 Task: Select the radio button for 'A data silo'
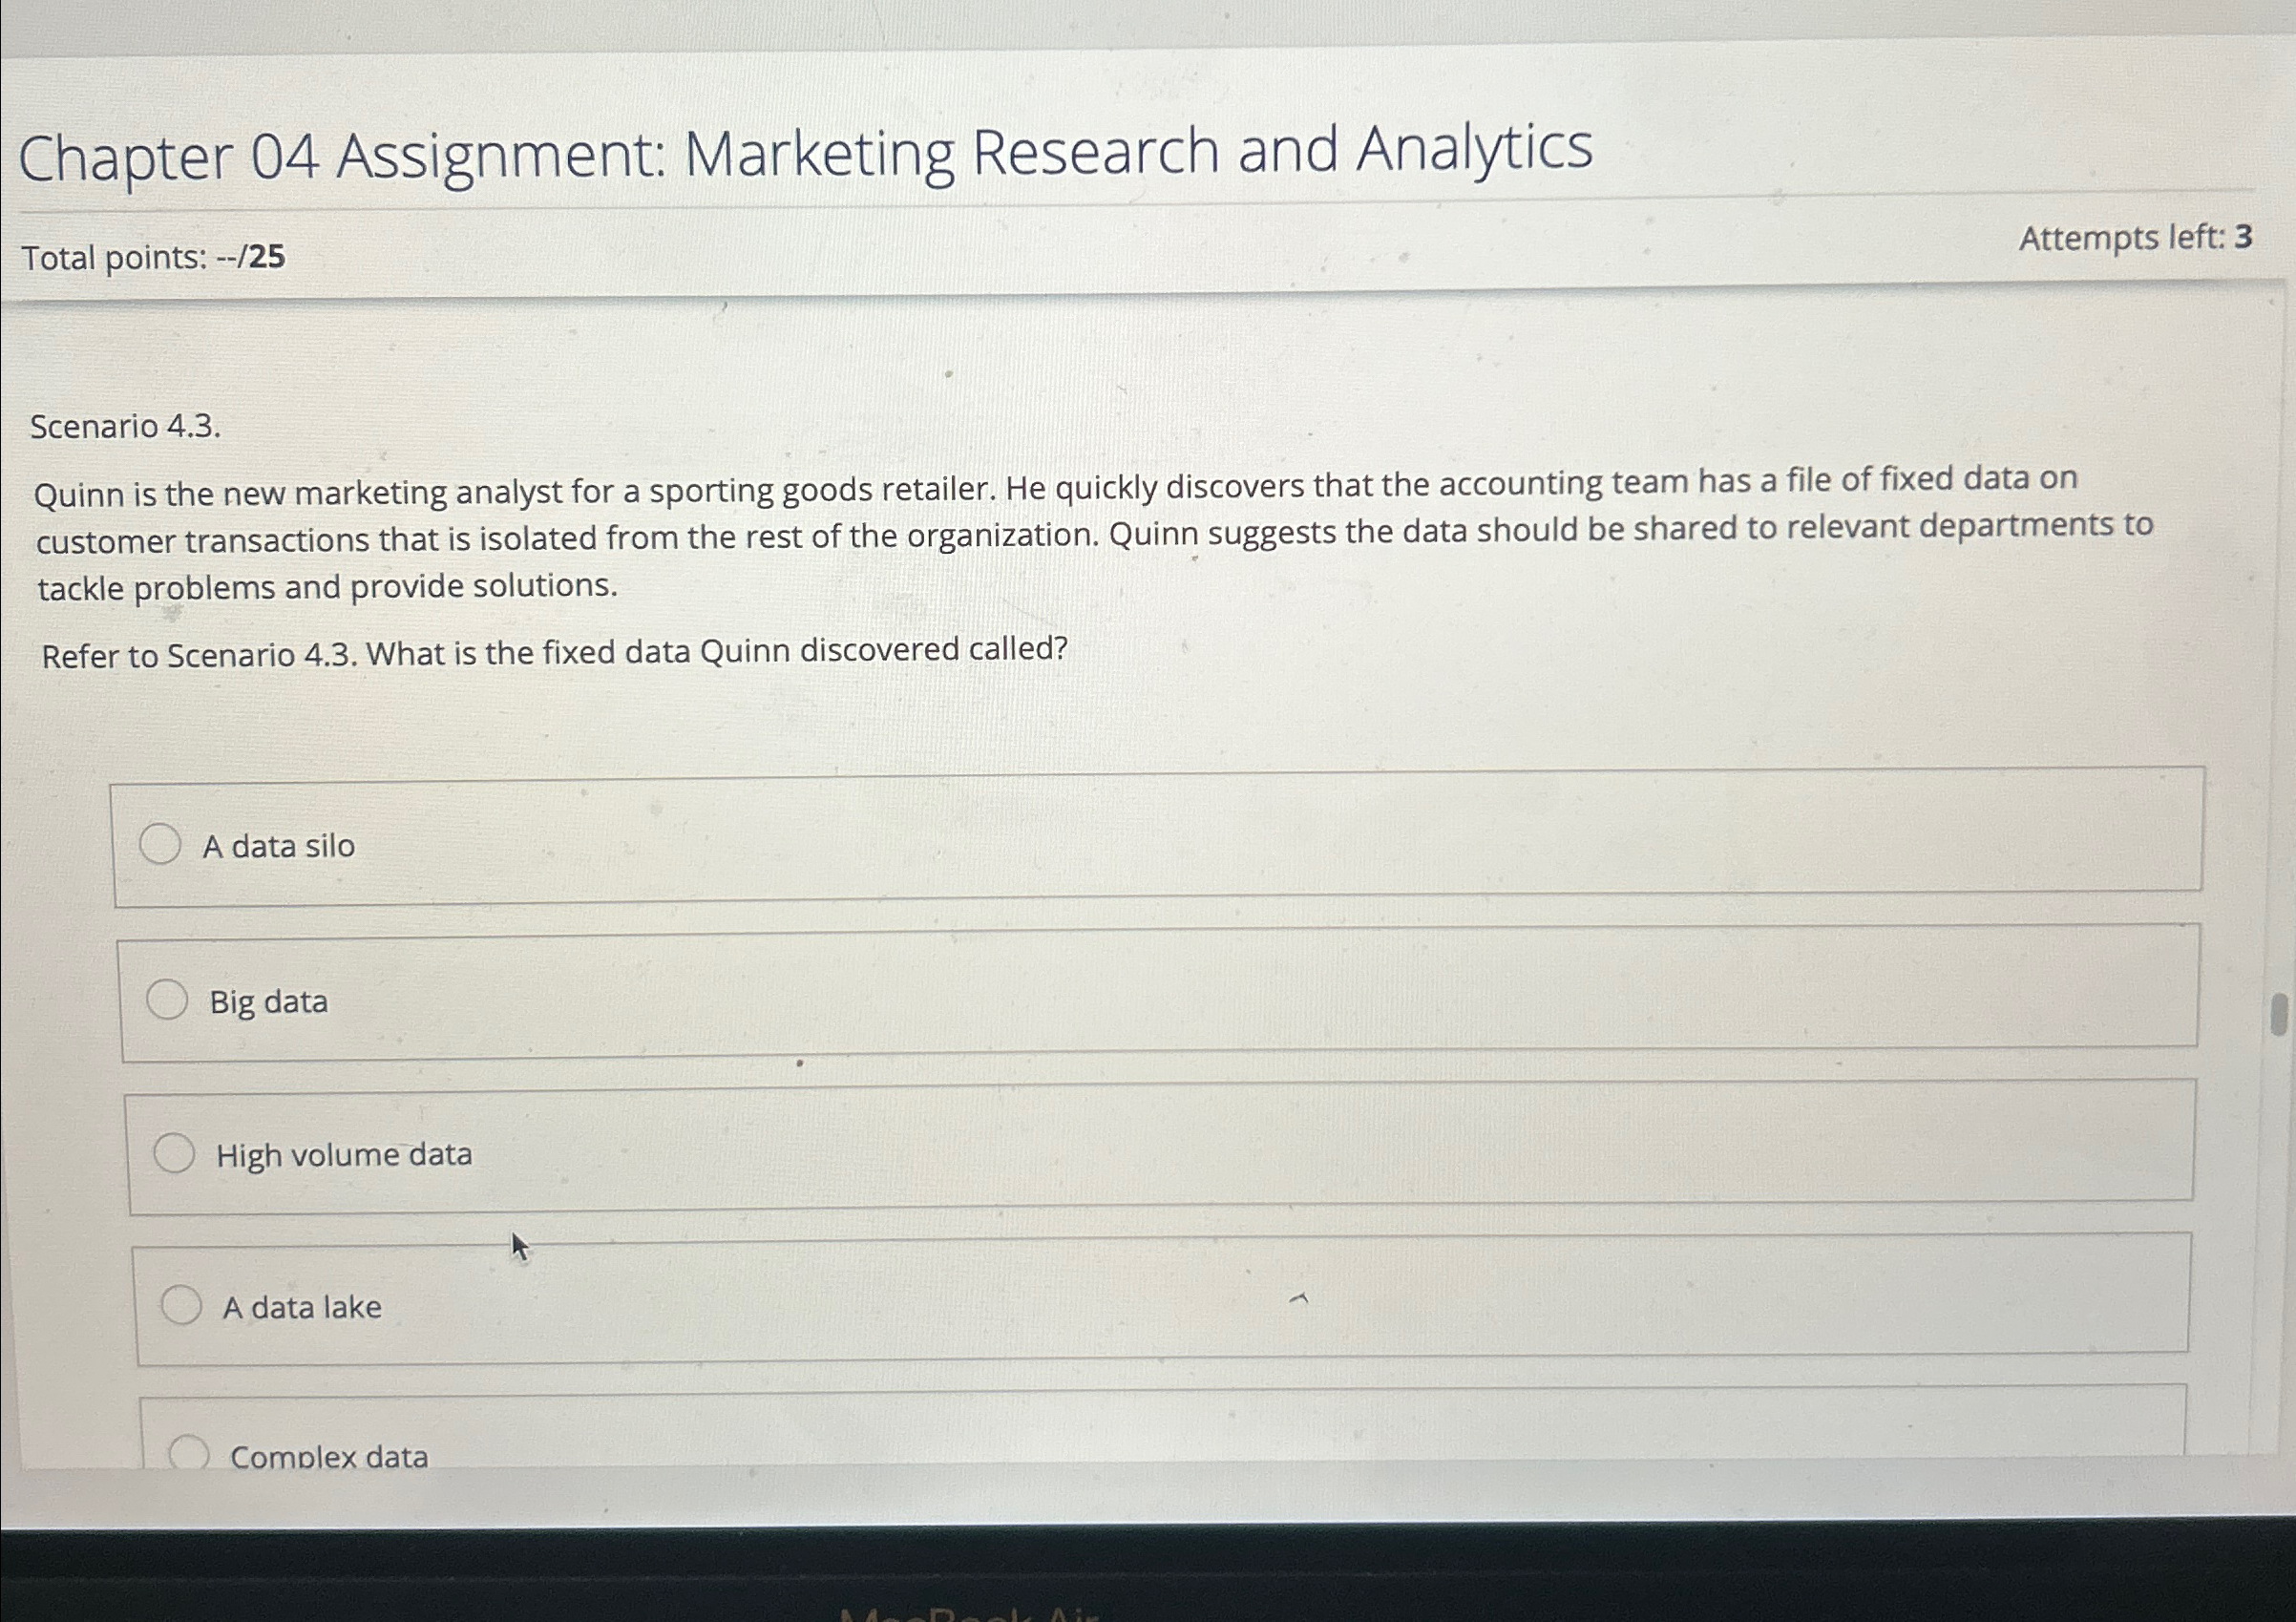163,845
